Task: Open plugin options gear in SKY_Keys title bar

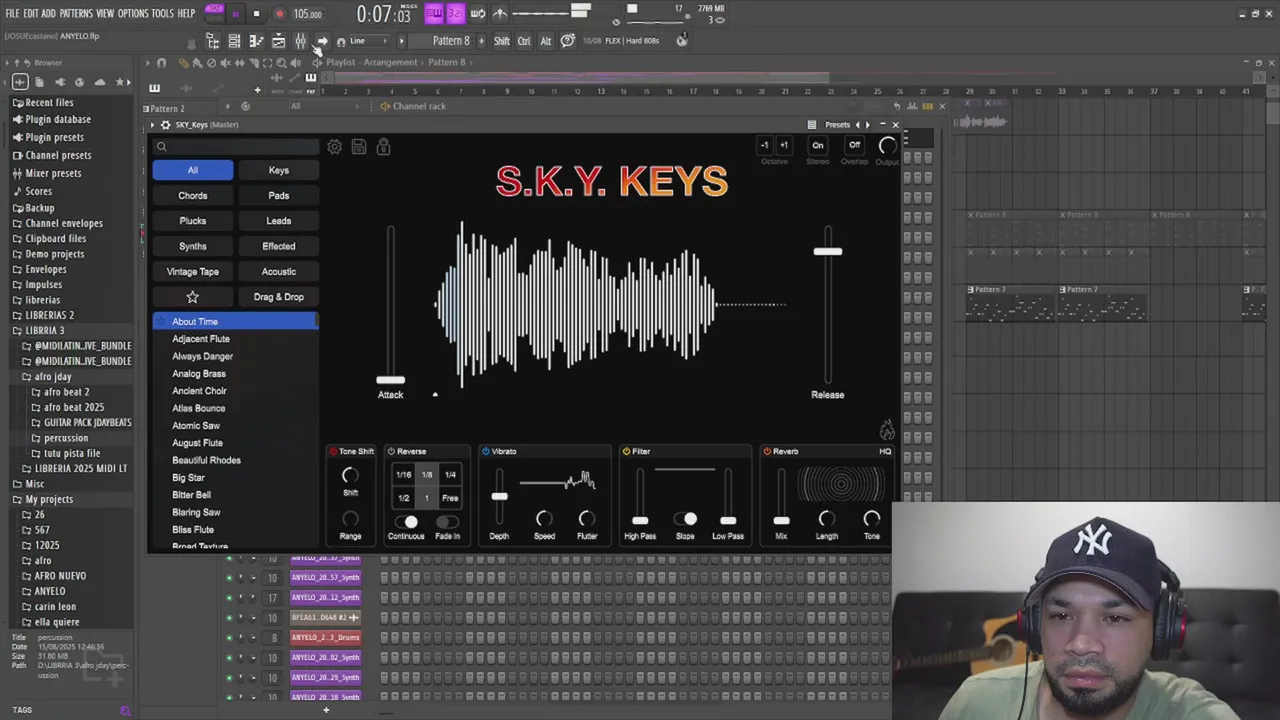Action: click(x=166, y=125)
